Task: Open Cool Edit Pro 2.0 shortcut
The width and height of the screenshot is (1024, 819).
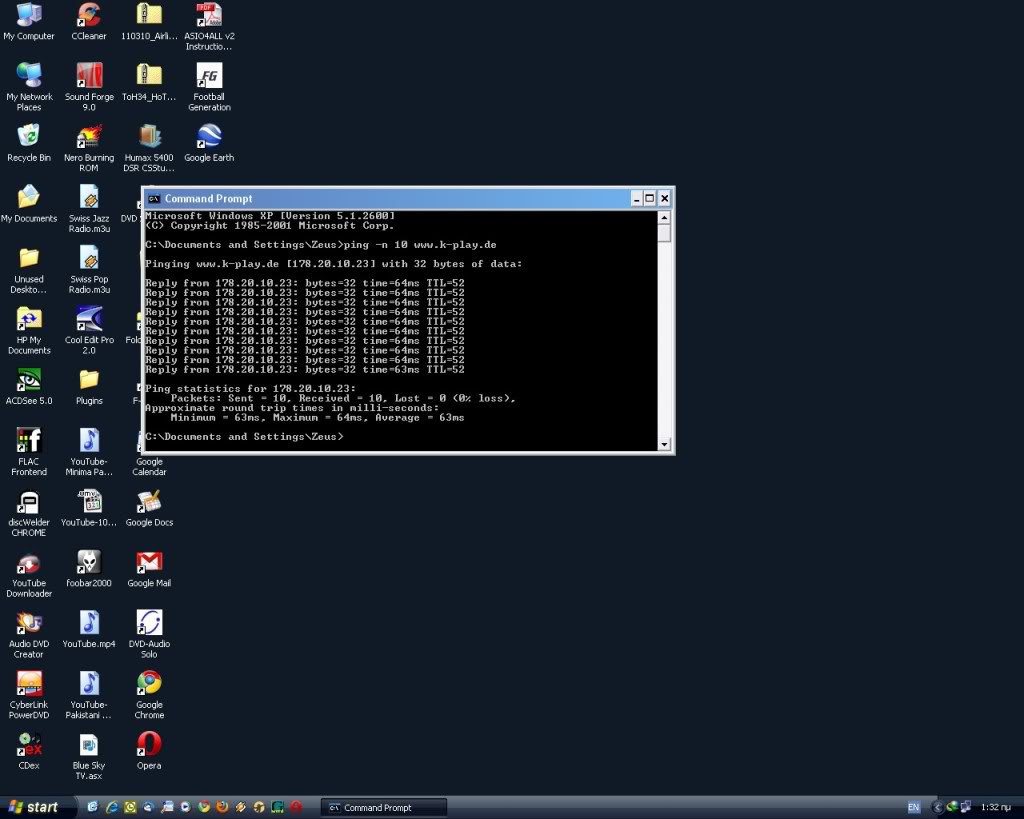Action: [x=89, y=320]
